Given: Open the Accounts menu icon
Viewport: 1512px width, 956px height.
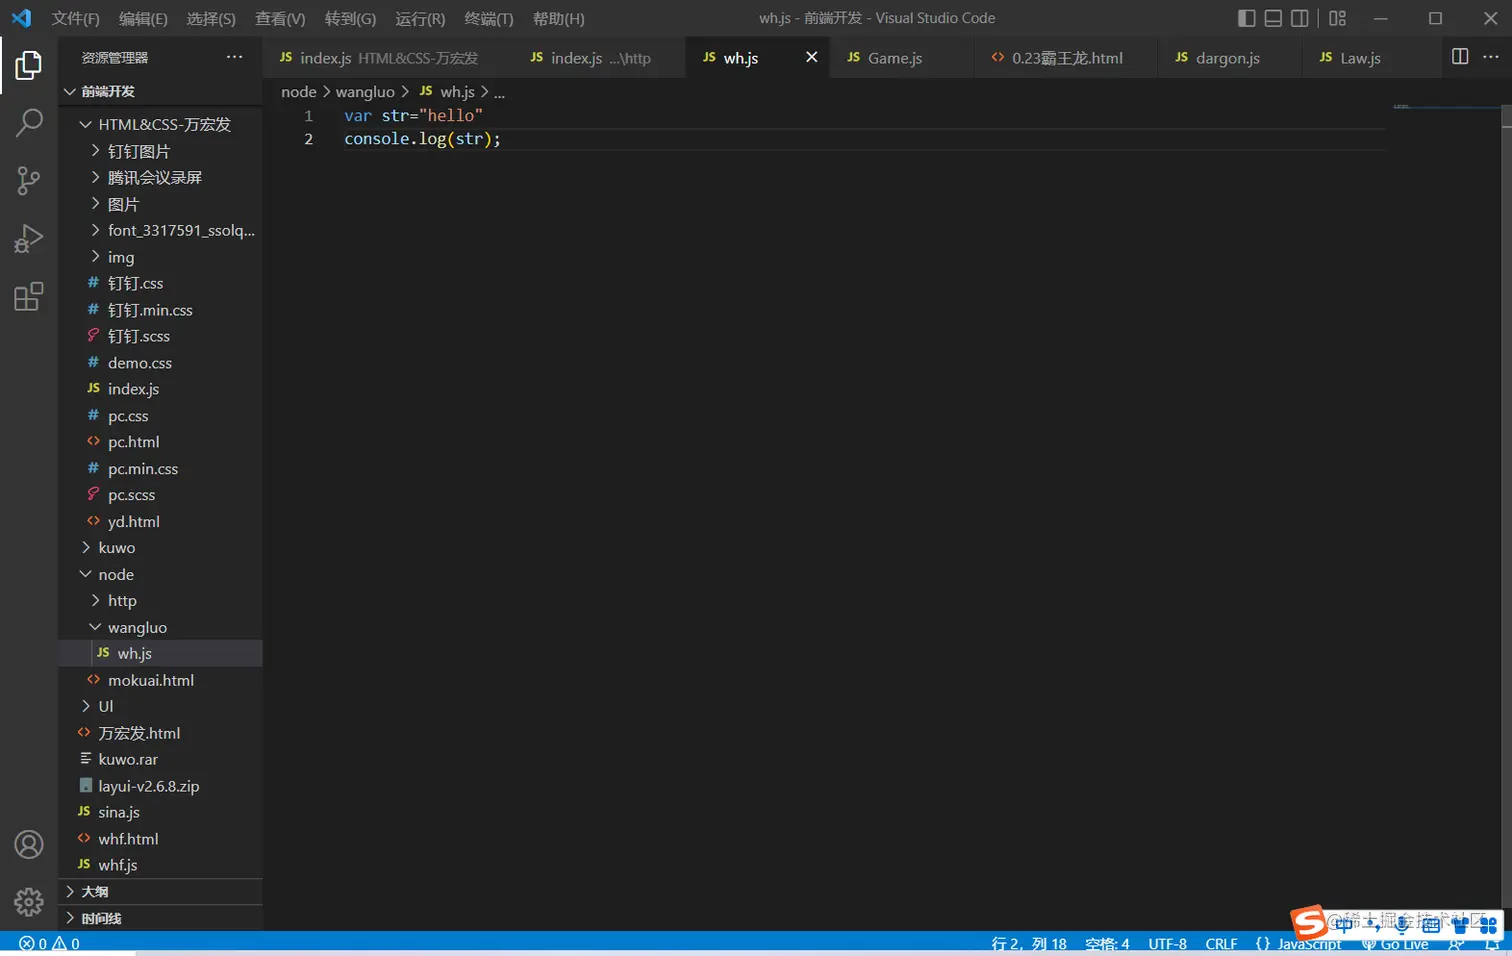Looking at the screenshot, I should [28, 845].
